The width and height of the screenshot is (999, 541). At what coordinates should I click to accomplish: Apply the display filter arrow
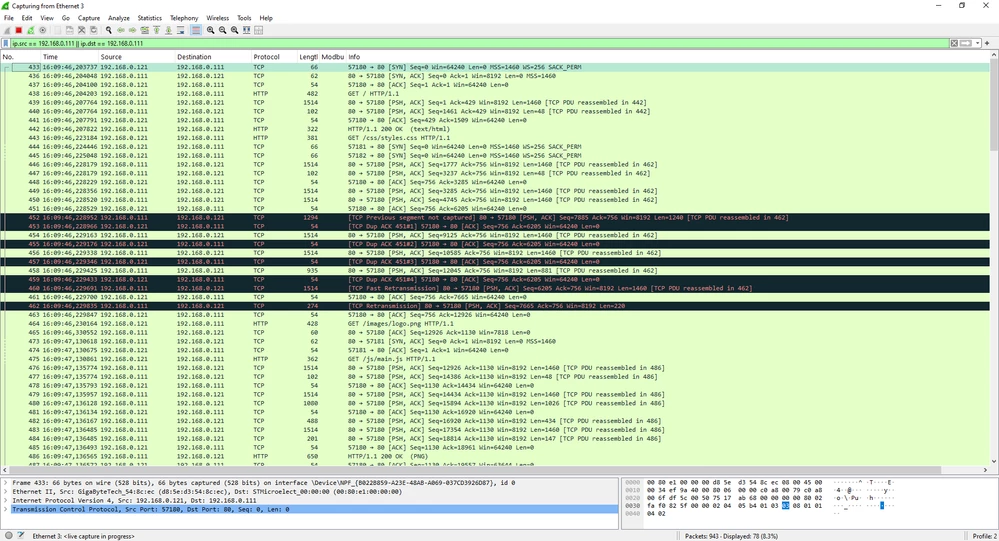(966, 43)
